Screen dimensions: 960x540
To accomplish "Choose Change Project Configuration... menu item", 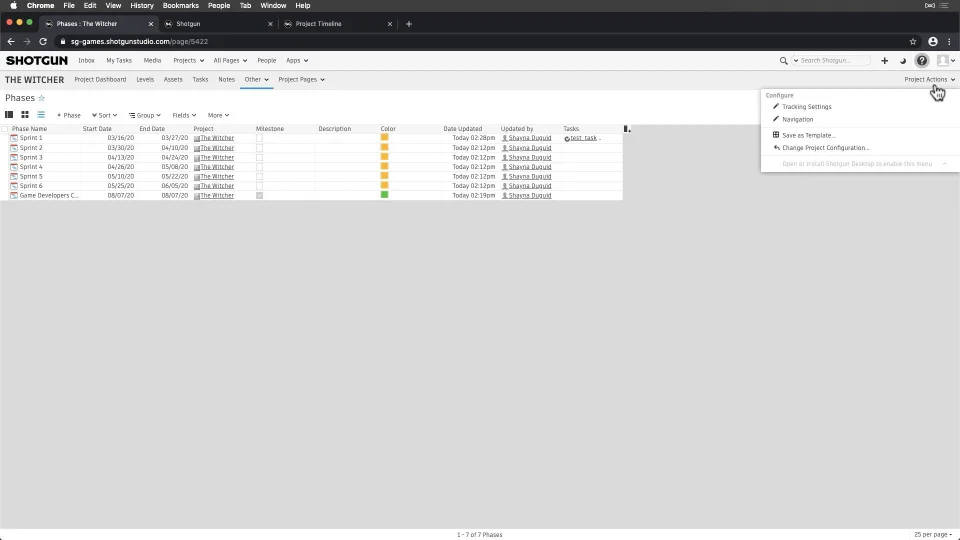I will pyautogui.click(x=825, y=148).
